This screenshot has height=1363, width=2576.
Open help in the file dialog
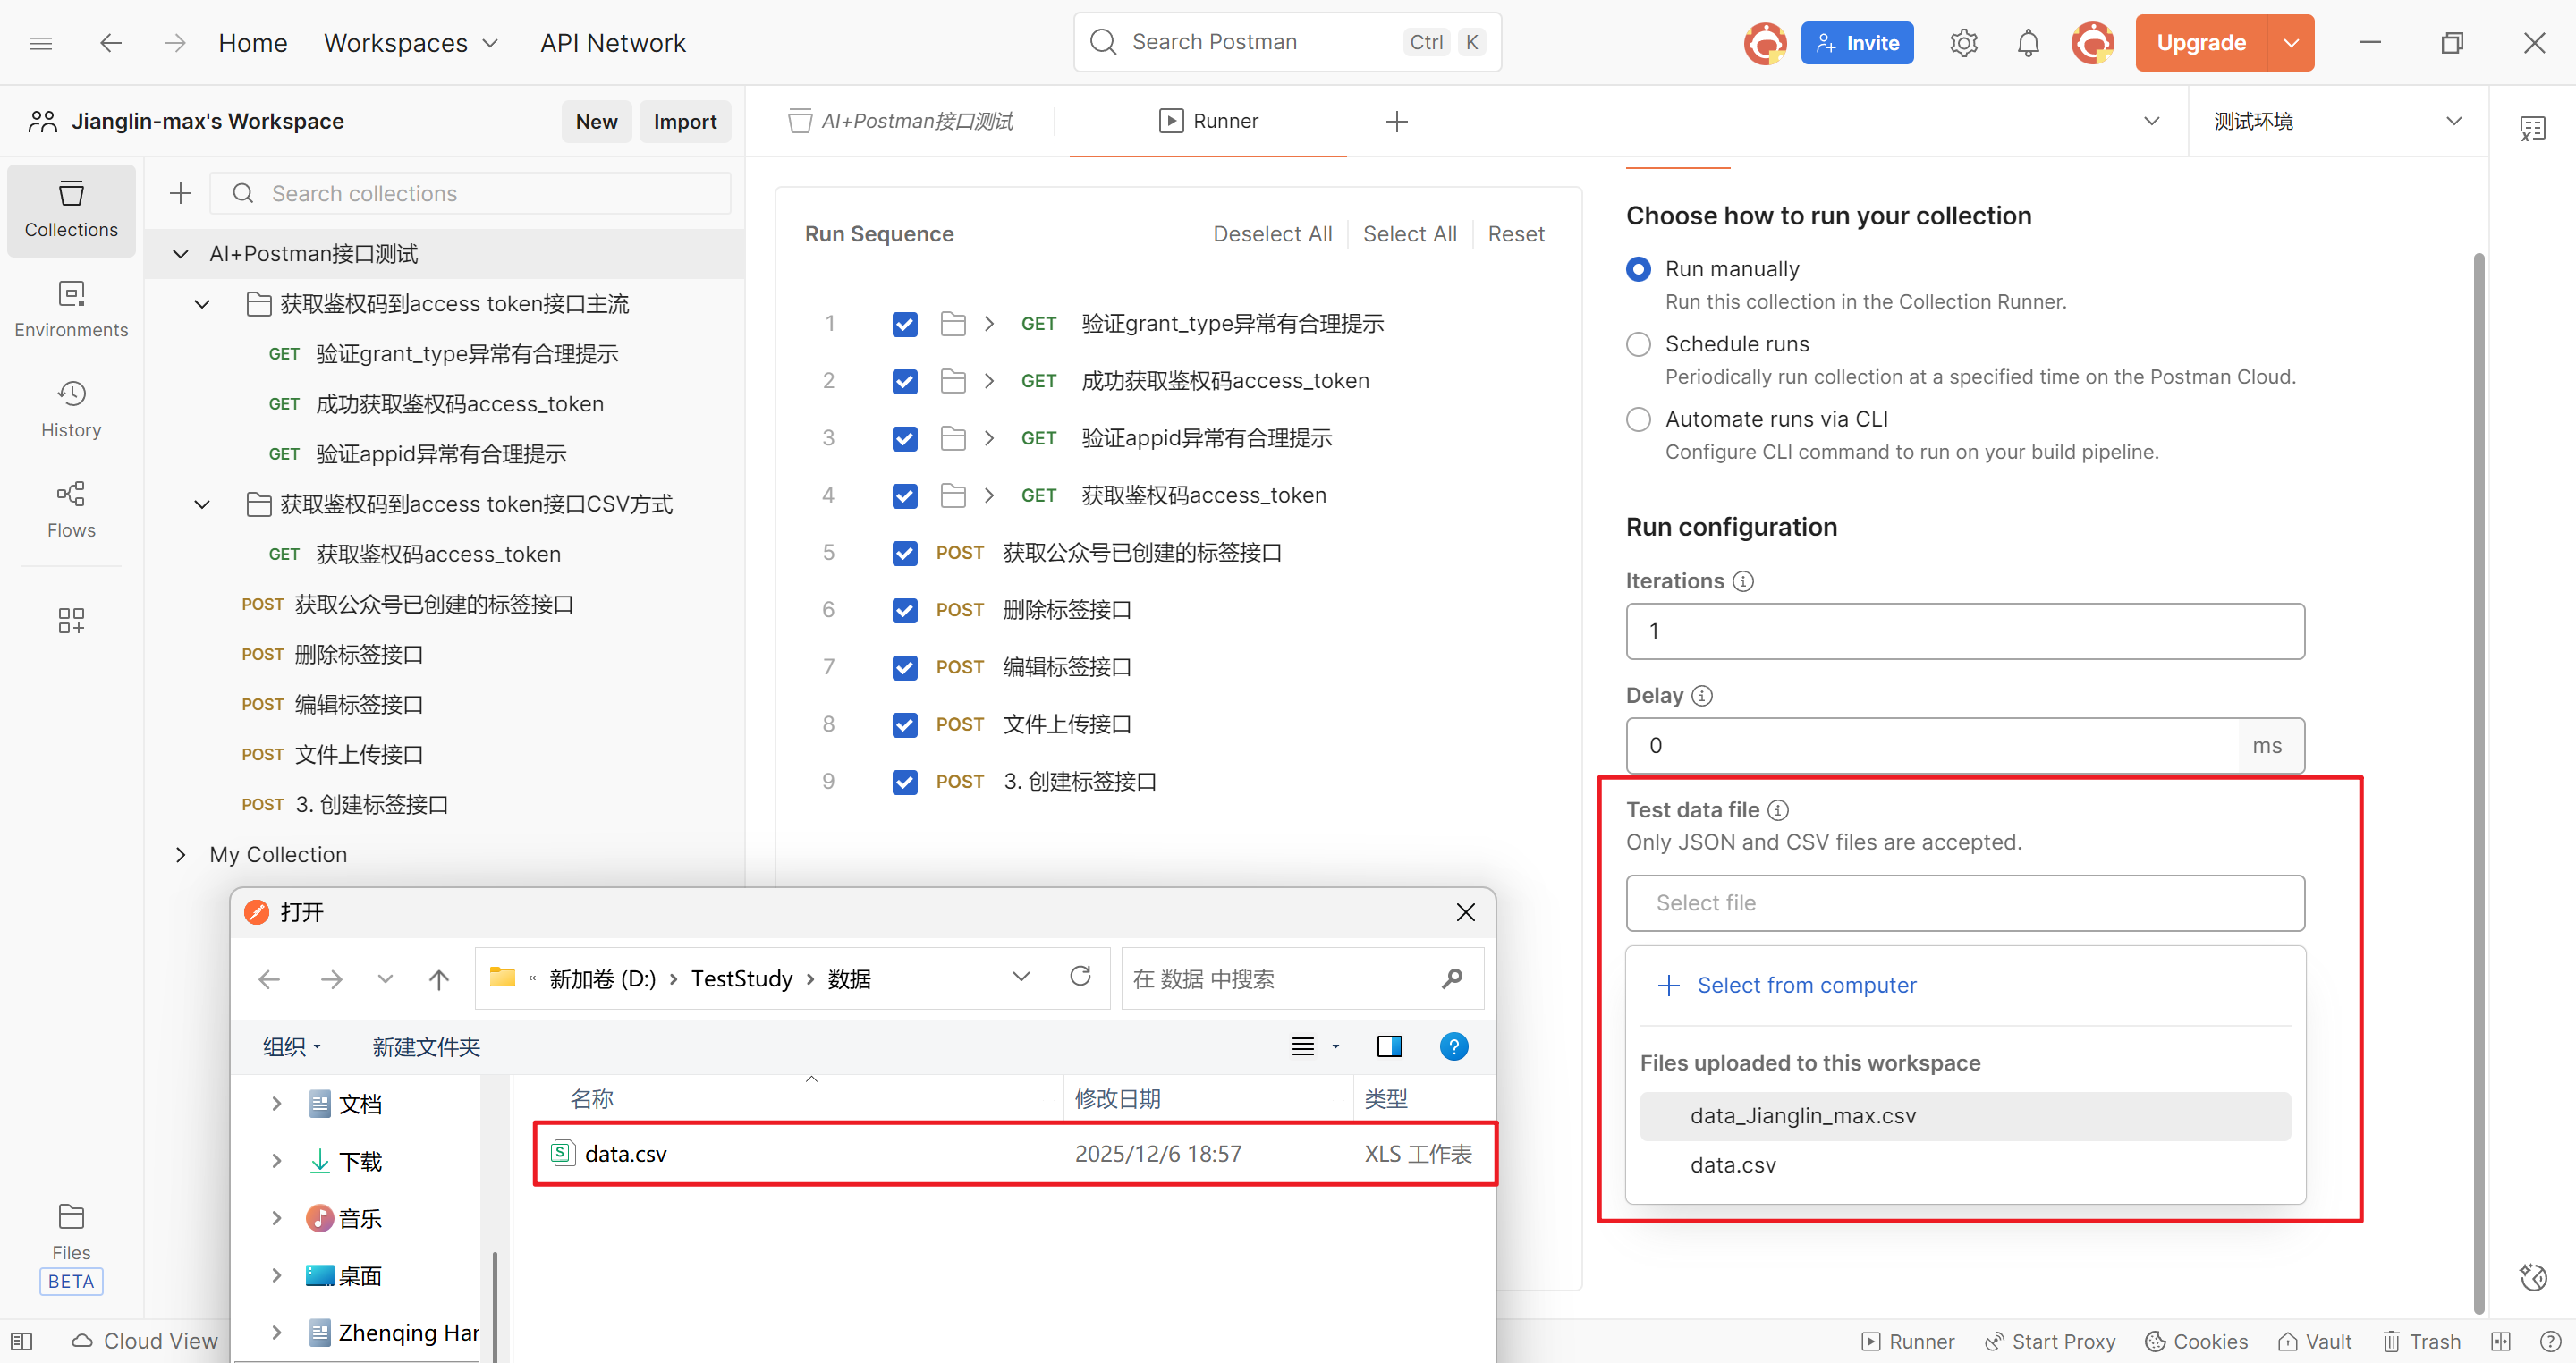point(1453,1046)
